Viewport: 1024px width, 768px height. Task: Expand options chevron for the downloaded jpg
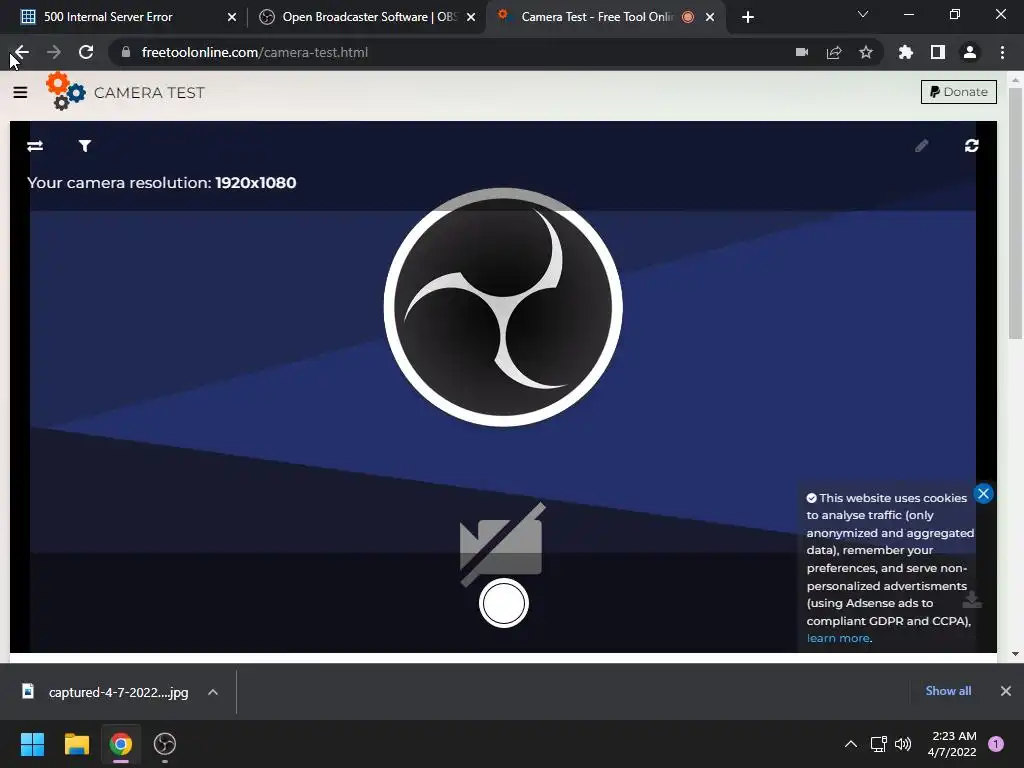(213, 692)
